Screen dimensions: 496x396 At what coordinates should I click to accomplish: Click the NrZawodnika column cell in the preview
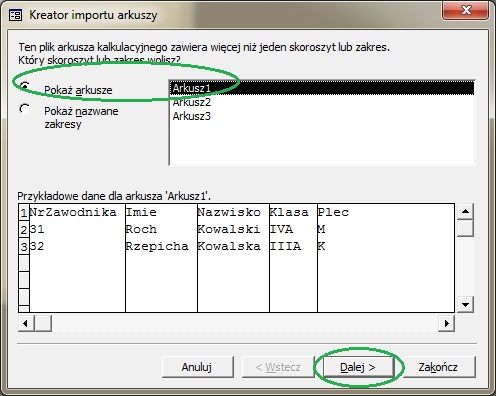tap(73, 212)
